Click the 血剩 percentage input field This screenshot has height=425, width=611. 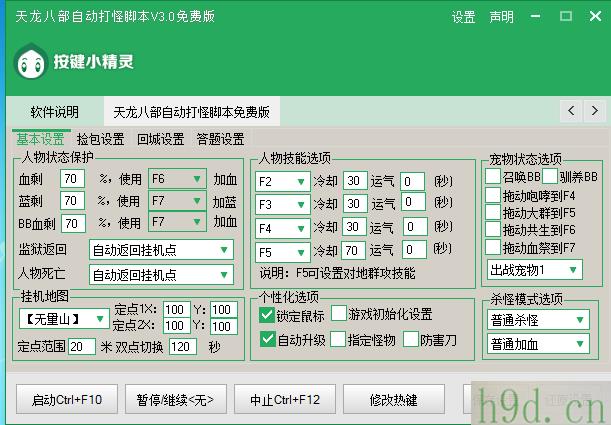coord(72,179)
